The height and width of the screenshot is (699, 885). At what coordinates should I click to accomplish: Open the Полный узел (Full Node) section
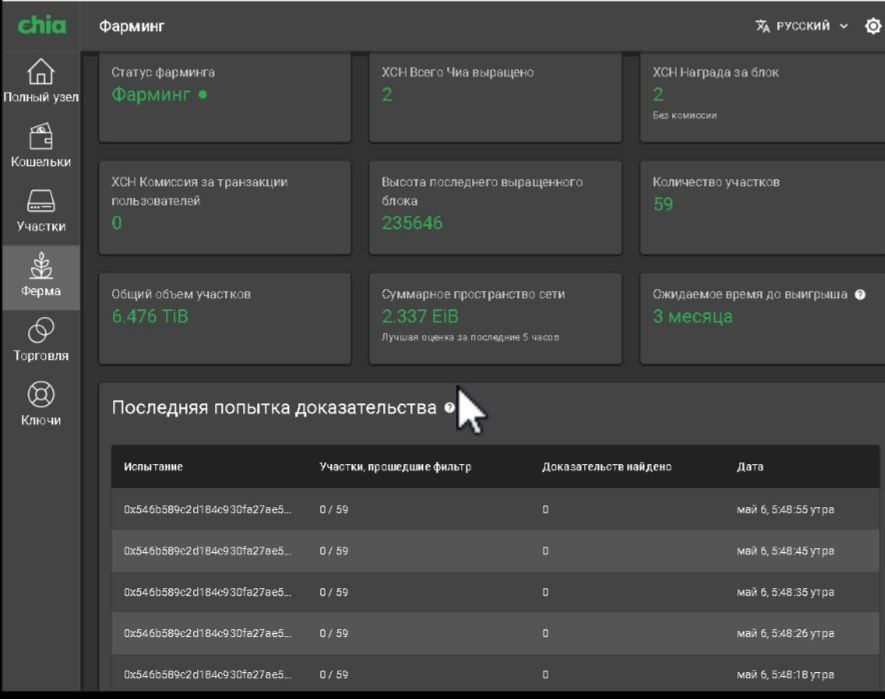pos(41,81)
